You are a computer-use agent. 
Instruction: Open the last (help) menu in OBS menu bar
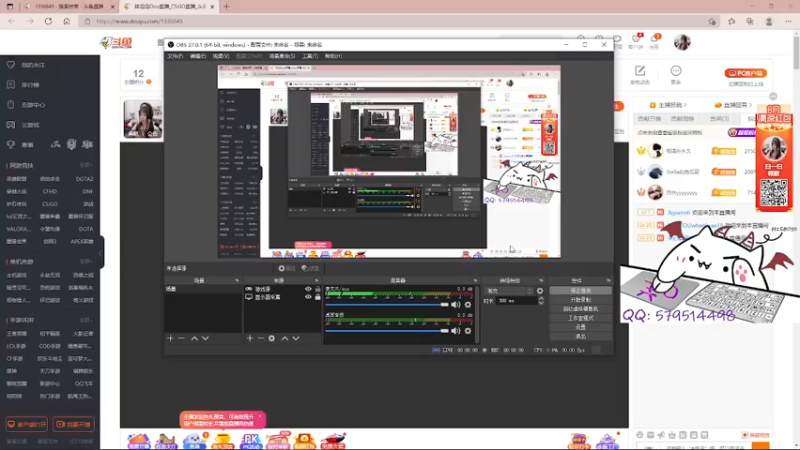[x=333, y=56]
